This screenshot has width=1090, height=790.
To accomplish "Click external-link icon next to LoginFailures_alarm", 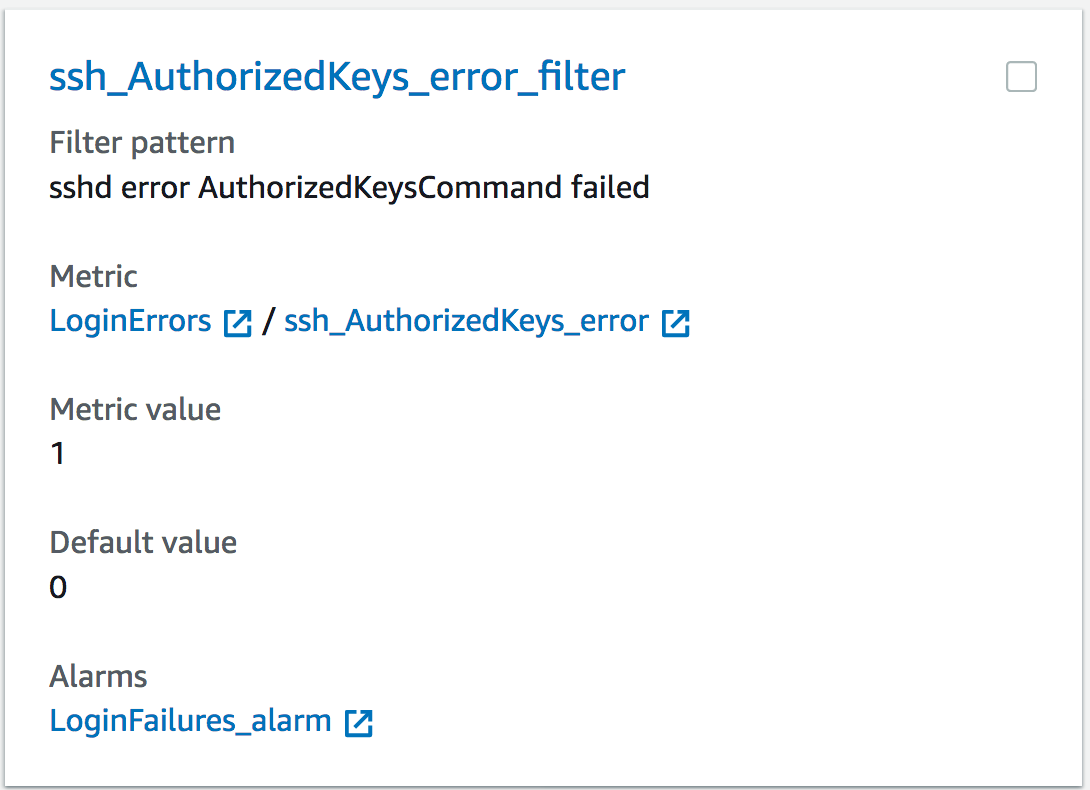I will tap(359, 723).
